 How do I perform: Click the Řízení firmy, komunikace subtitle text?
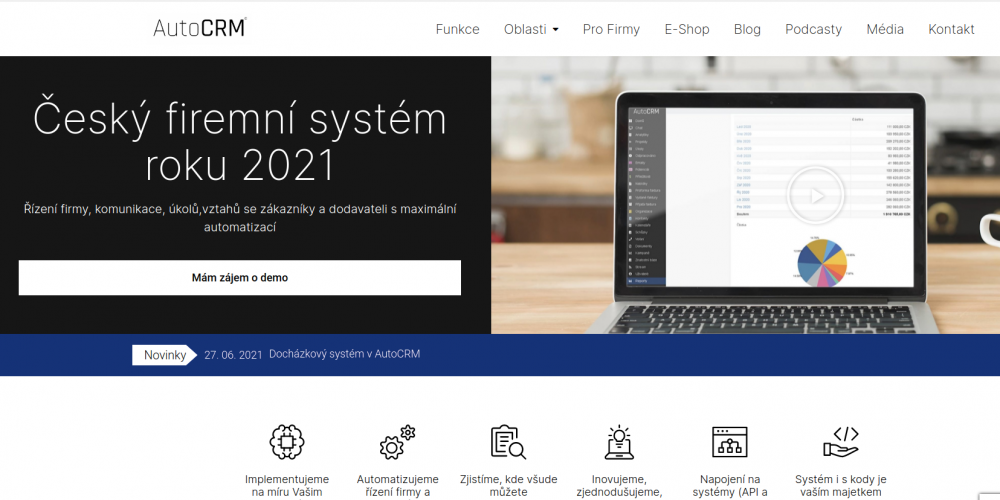pos(240,217)
